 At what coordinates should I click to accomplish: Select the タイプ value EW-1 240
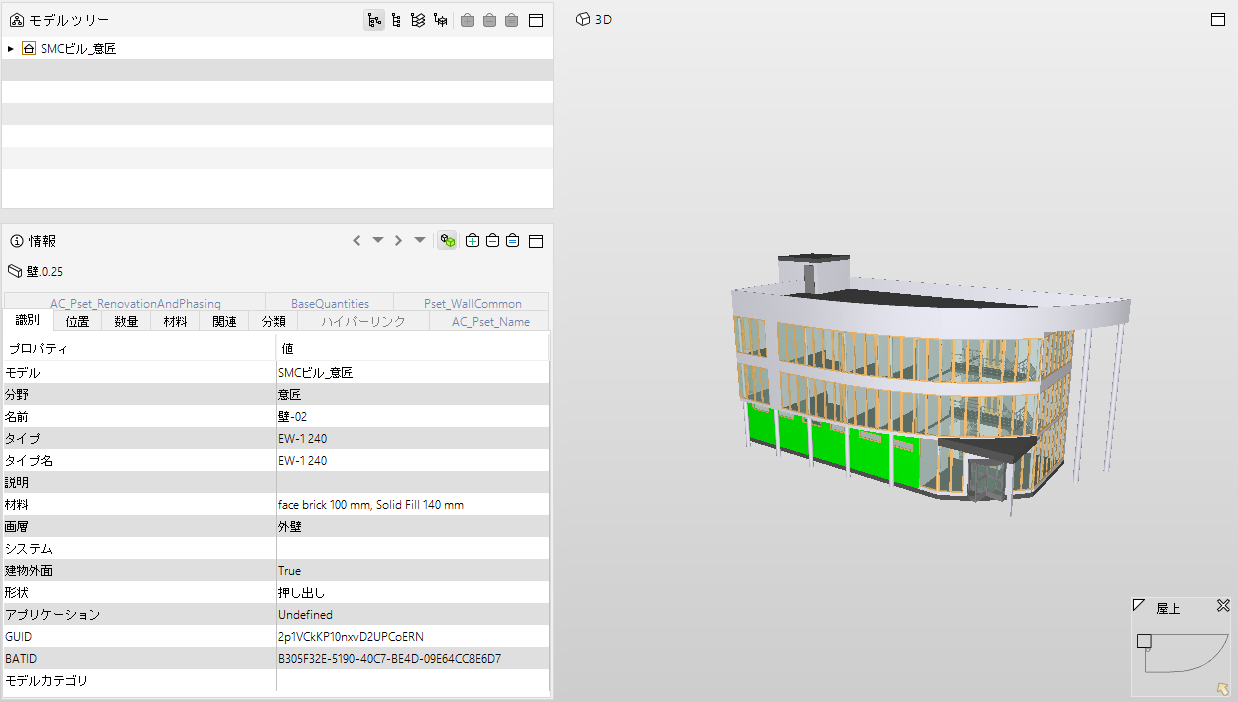pyautogui.click(x=302, y=439)
